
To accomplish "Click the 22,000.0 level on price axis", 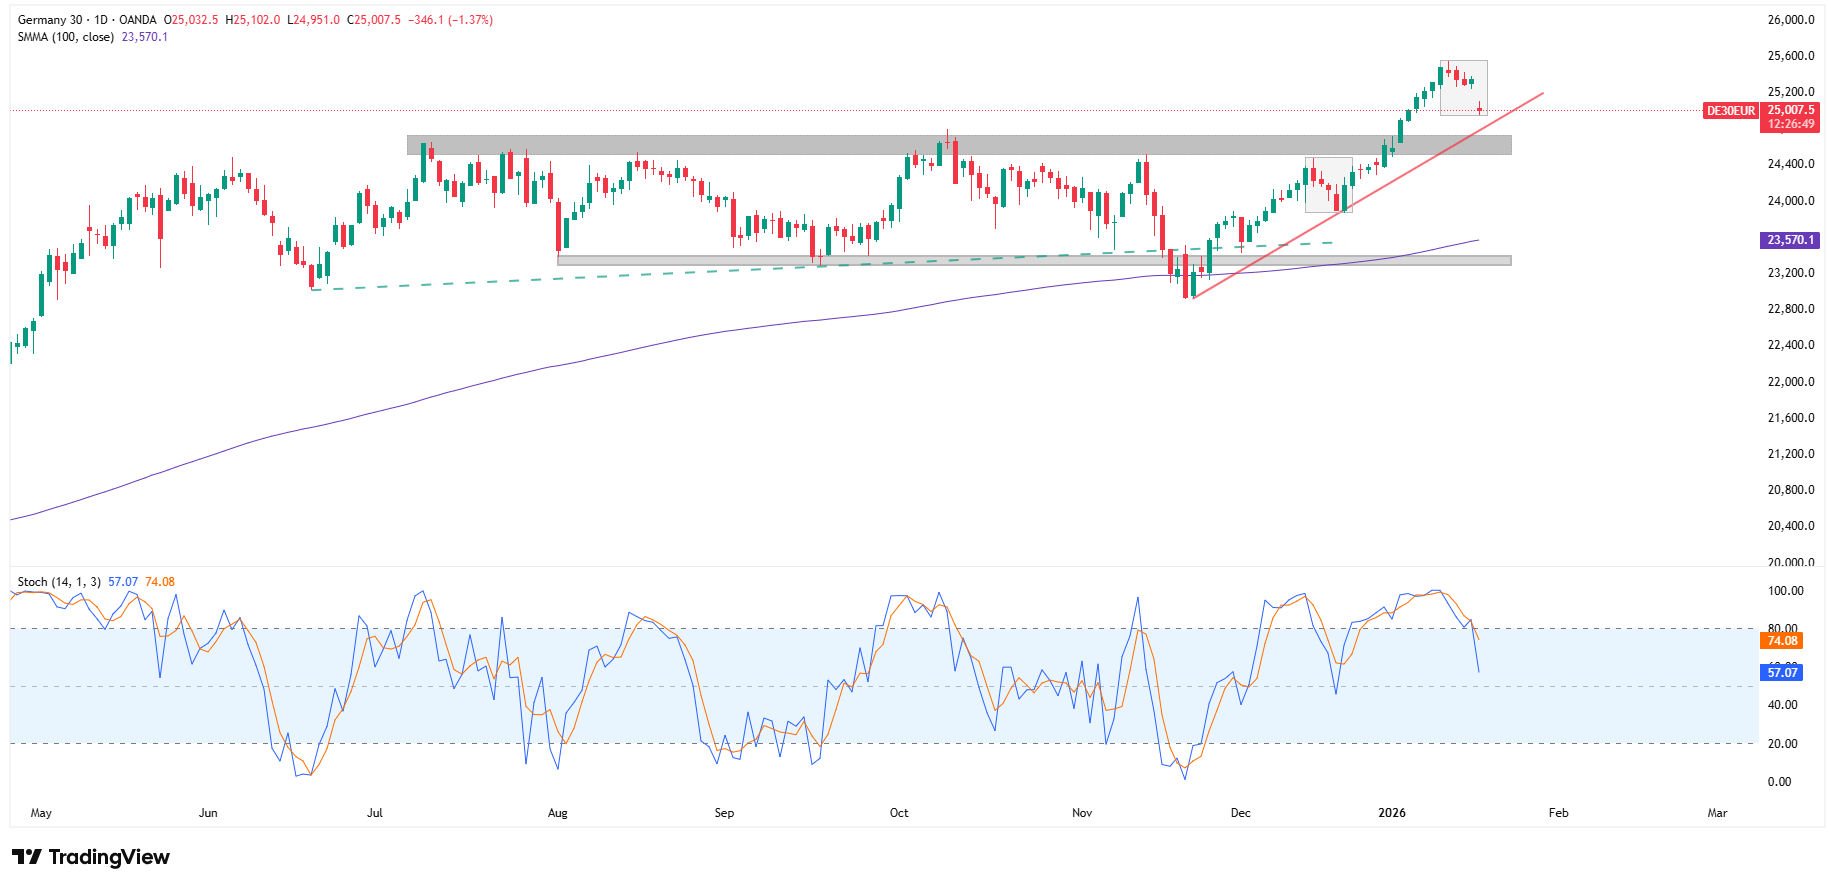I will pos(1790,382).
